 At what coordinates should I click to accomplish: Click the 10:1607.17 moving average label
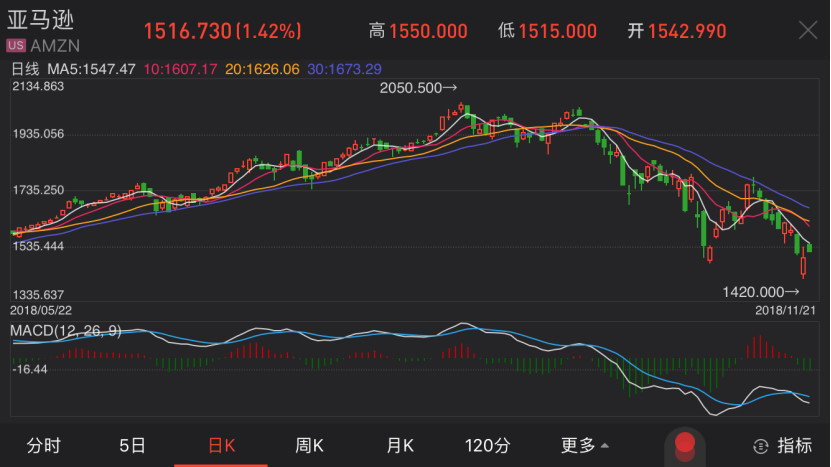tap(180, 69)
